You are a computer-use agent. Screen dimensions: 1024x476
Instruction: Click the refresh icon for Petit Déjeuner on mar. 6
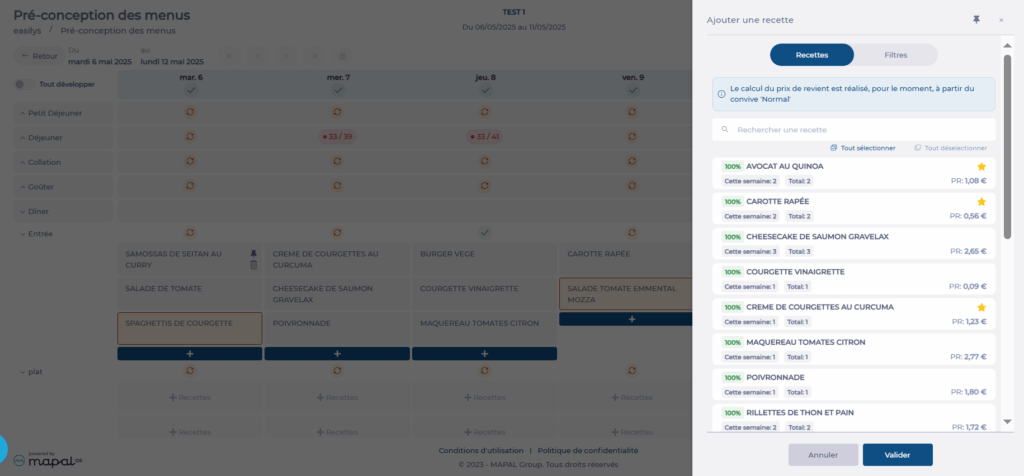[x=190, y=113]
